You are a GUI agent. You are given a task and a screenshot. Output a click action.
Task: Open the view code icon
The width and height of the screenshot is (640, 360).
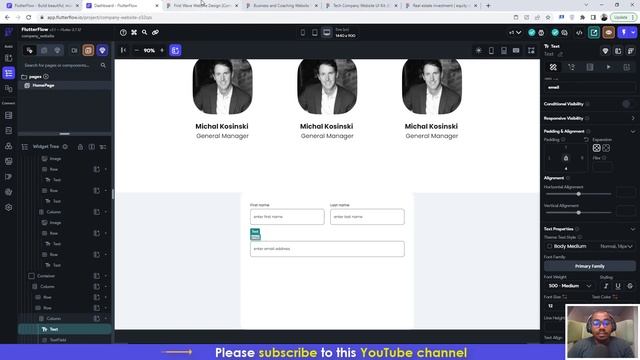579,32
